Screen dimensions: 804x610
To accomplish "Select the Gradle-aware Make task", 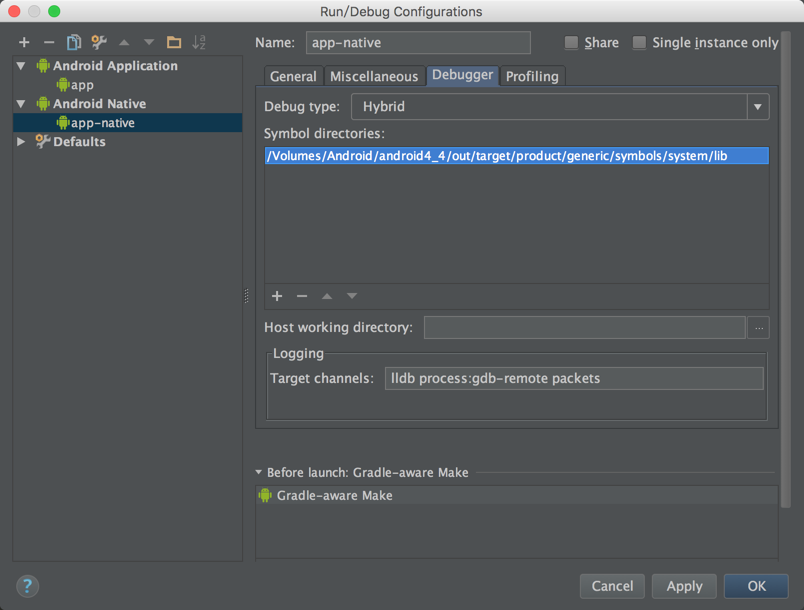I will (x=516, y=495).
